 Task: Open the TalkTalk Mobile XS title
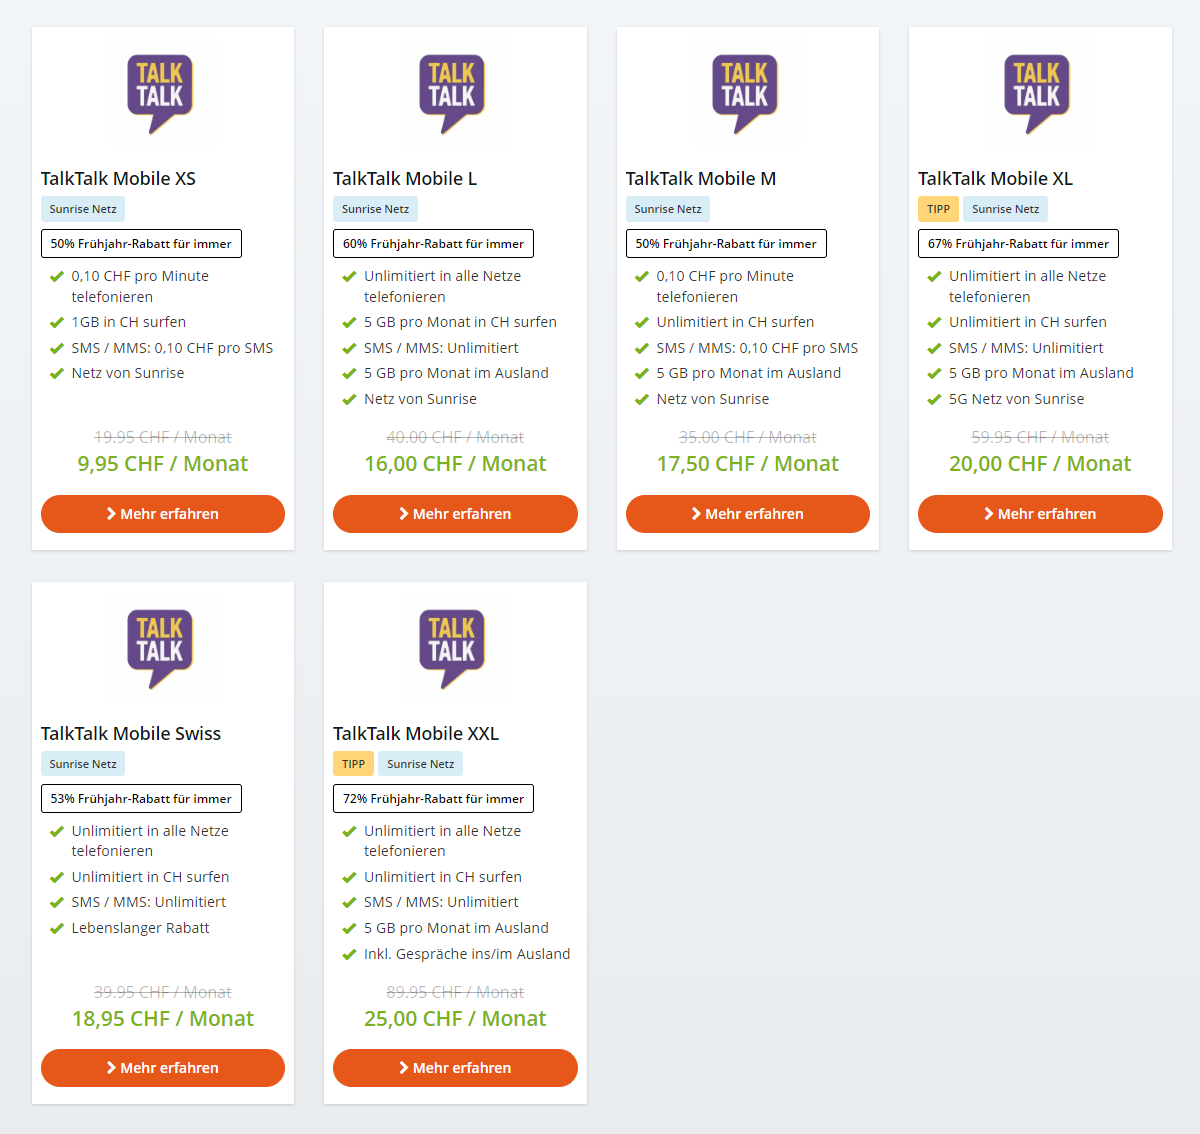click(118, 179)
